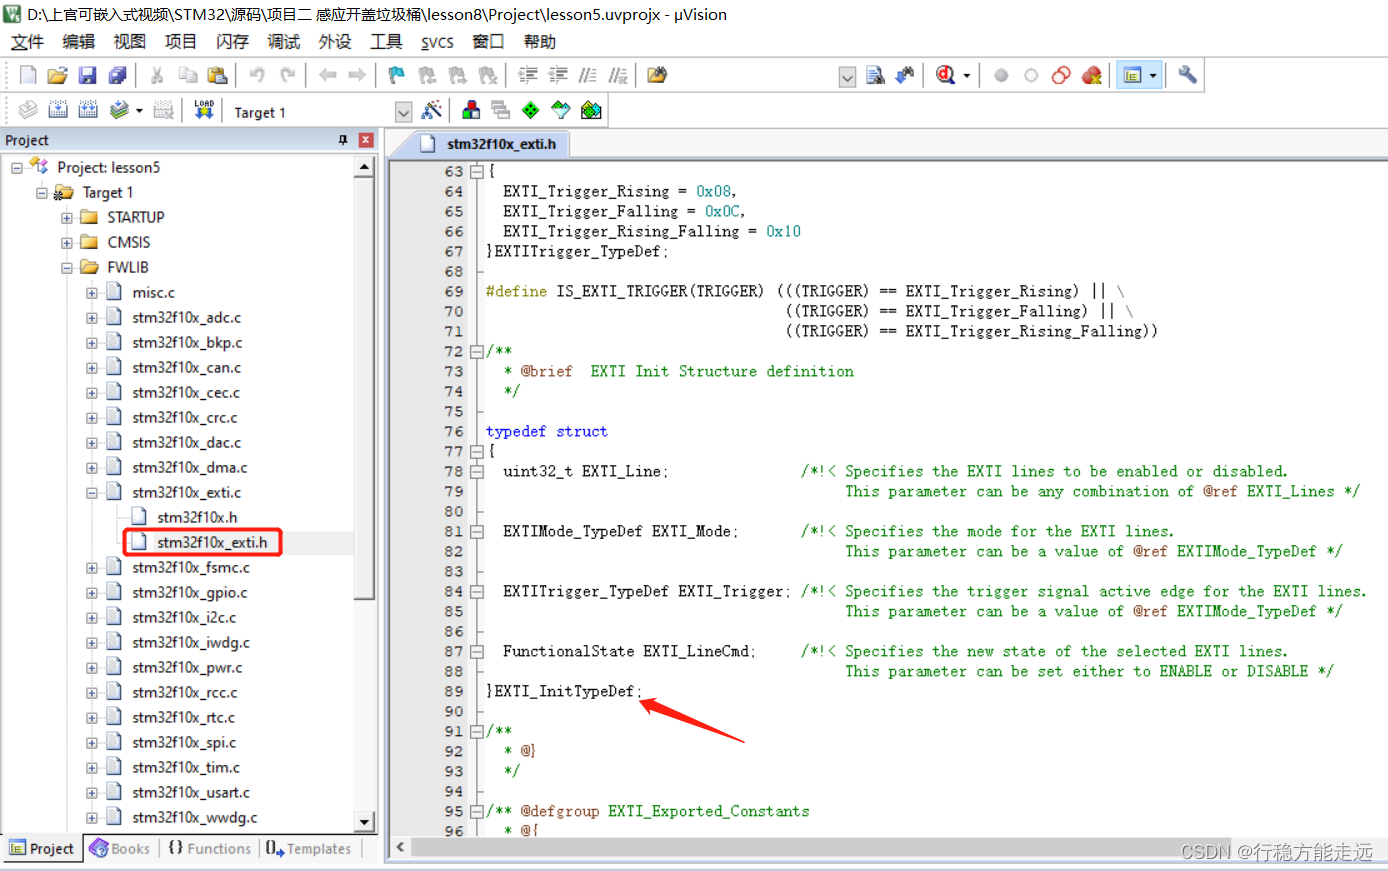Screen dimensions: 1388x871
Task: Expand the STARTUP folder node
Action: (x=67, y=217)
